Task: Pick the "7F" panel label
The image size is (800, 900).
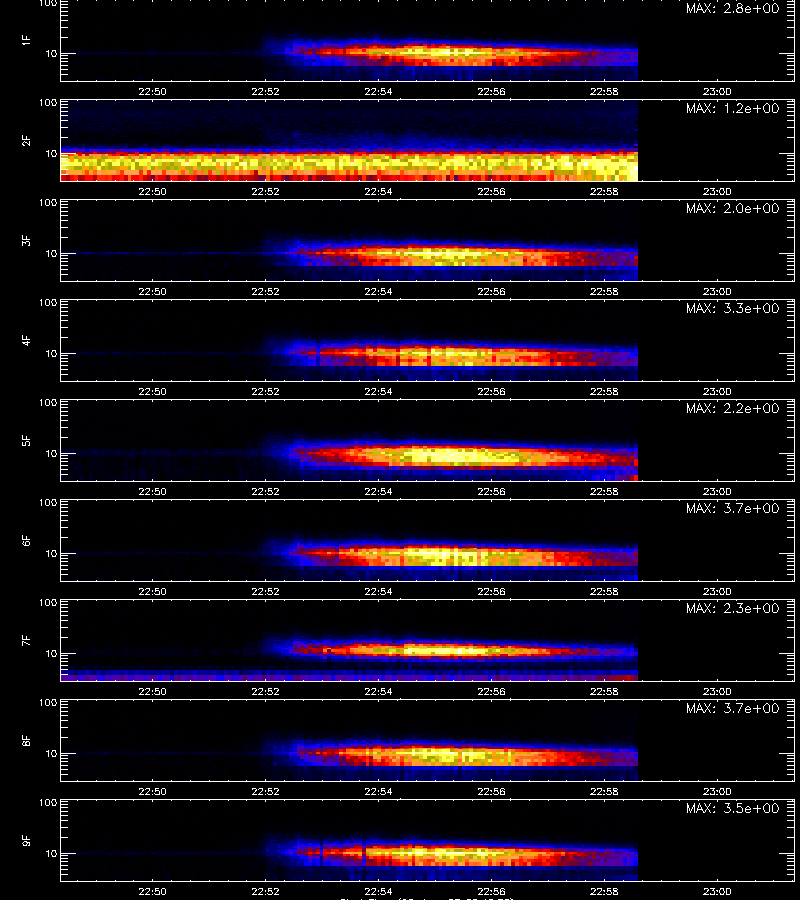Action: tap(26, 640)
